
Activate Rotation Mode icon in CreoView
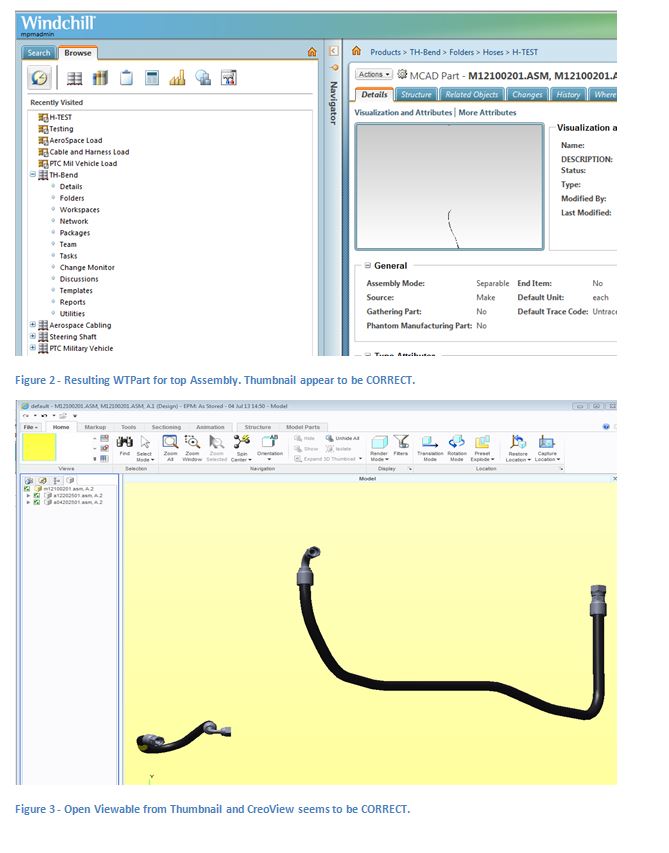coord(456,442)
